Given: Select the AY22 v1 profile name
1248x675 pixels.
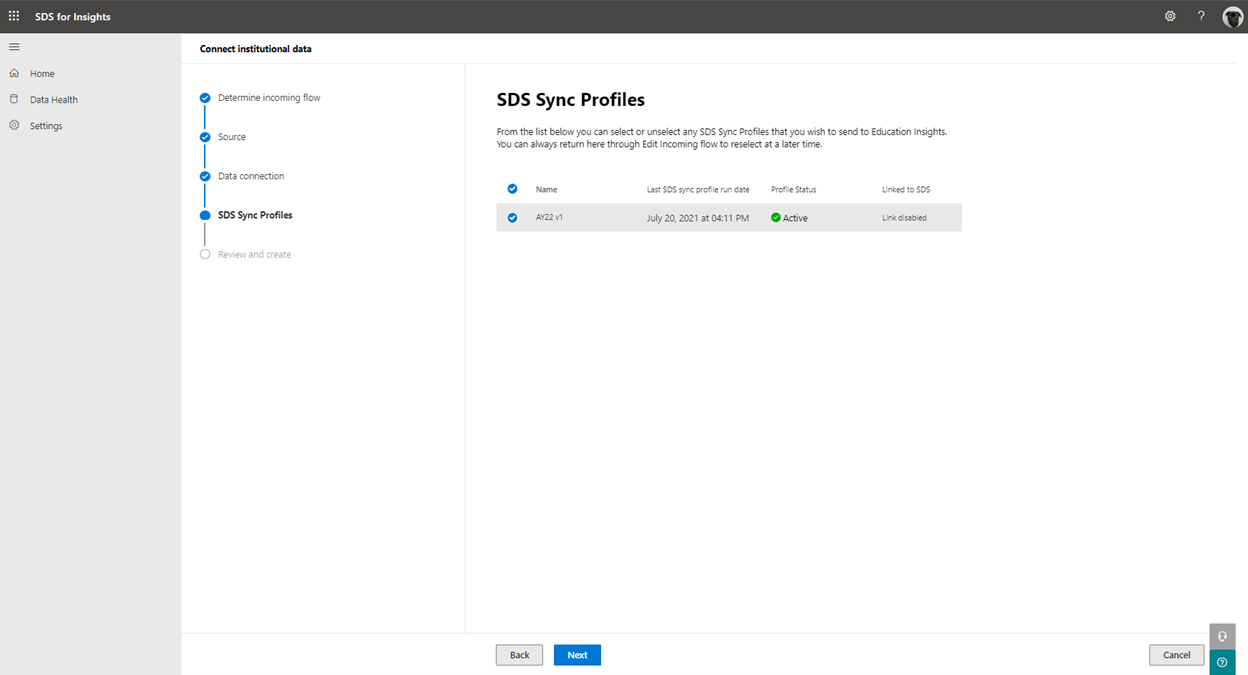Looking at the screenshot, I should point(549,217).
